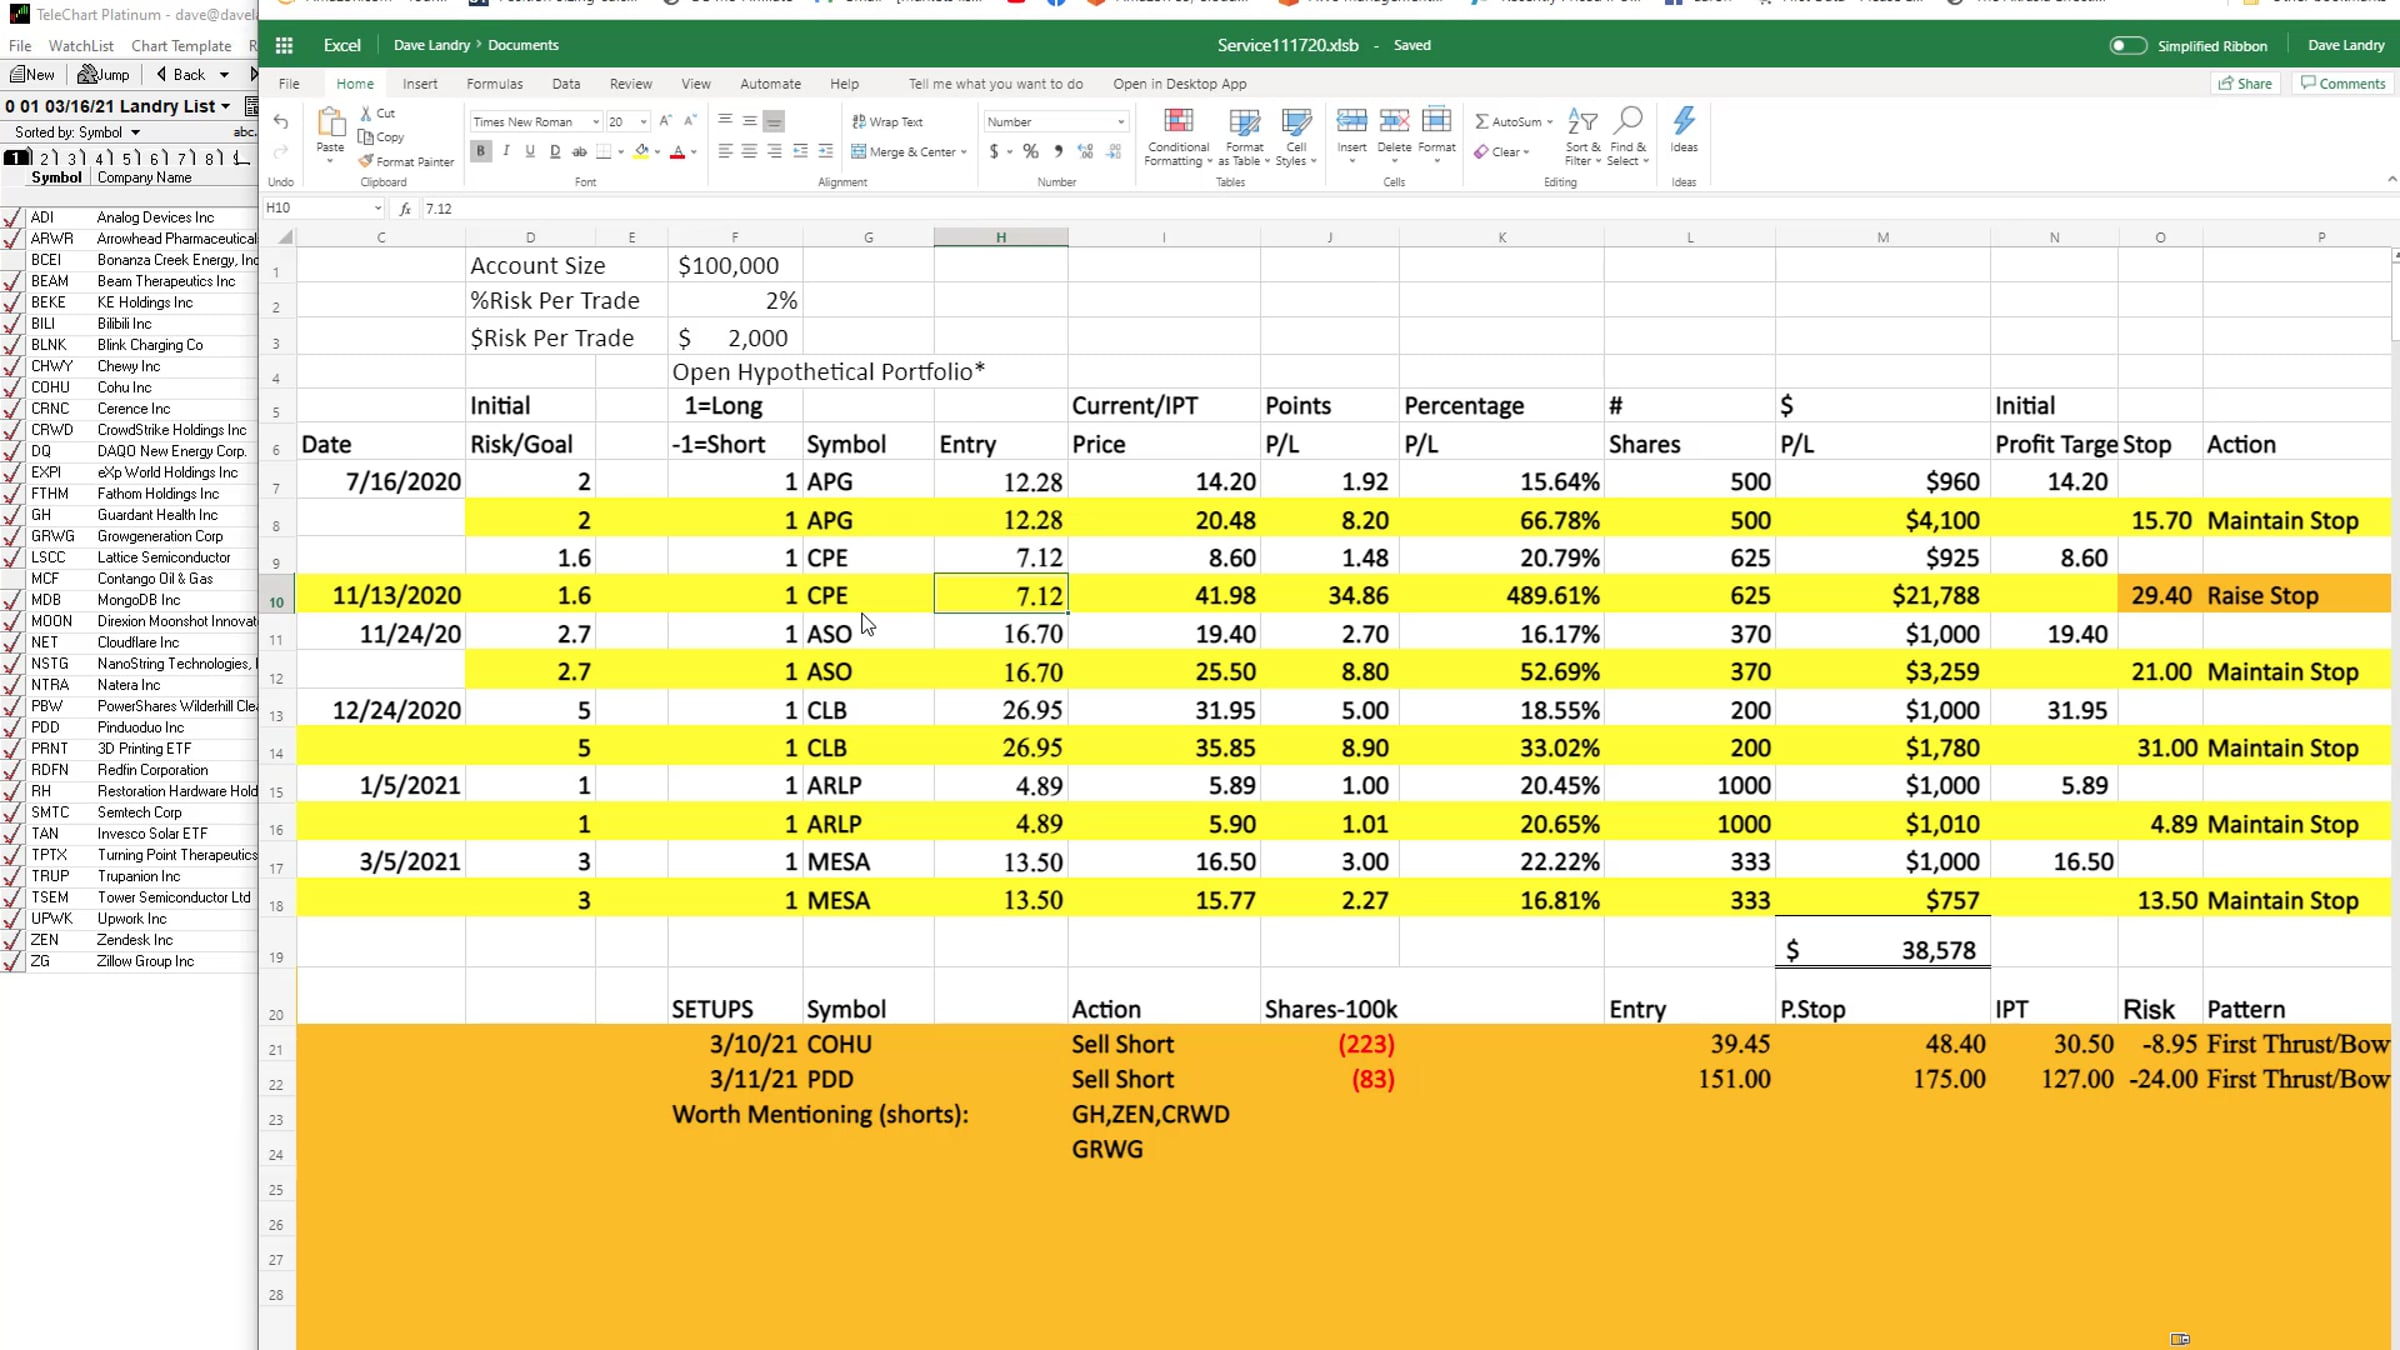
Task: Expand the AutoSum dropdown arrow
Action: (x=1549, y=122)
